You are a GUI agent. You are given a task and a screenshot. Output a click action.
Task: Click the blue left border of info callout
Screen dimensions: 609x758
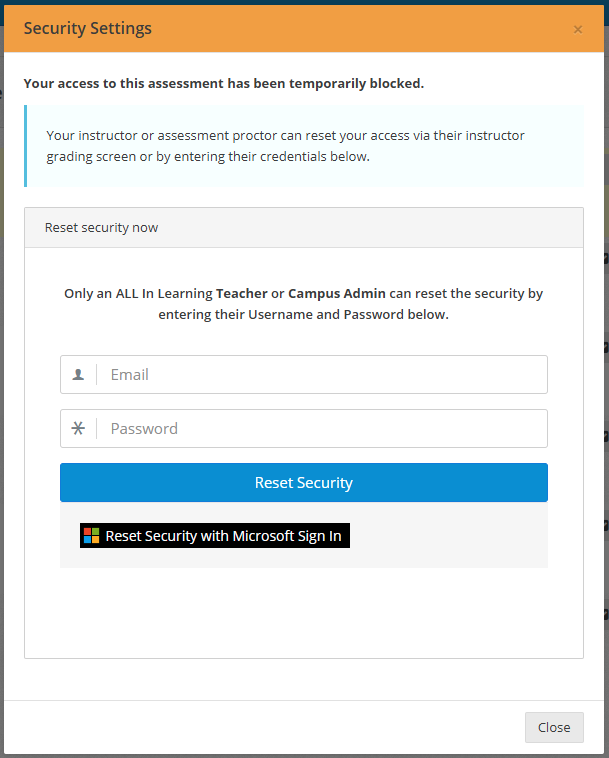pyautogui.click(x=26, y=146)
